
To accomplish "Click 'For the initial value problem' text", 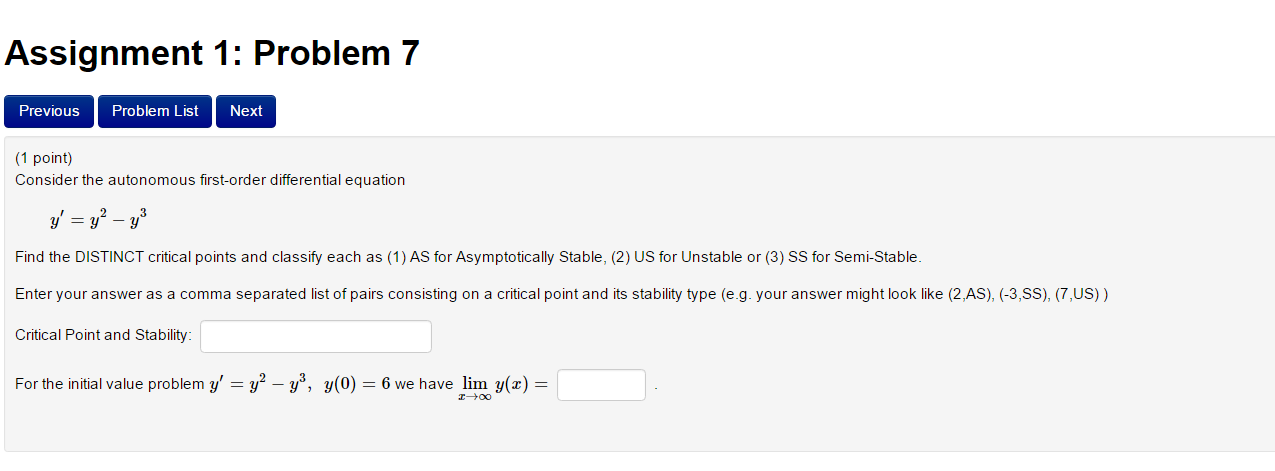I will (x=109, y=385).
